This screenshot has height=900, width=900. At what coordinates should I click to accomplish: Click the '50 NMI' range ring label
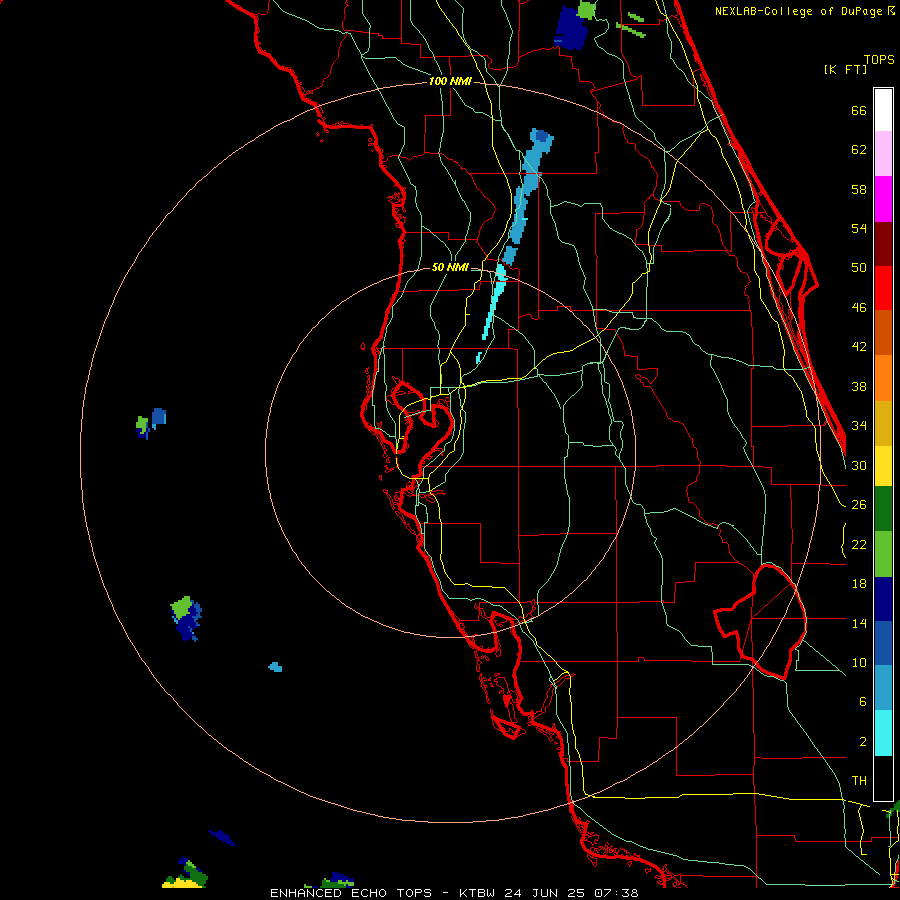(450, 267)
